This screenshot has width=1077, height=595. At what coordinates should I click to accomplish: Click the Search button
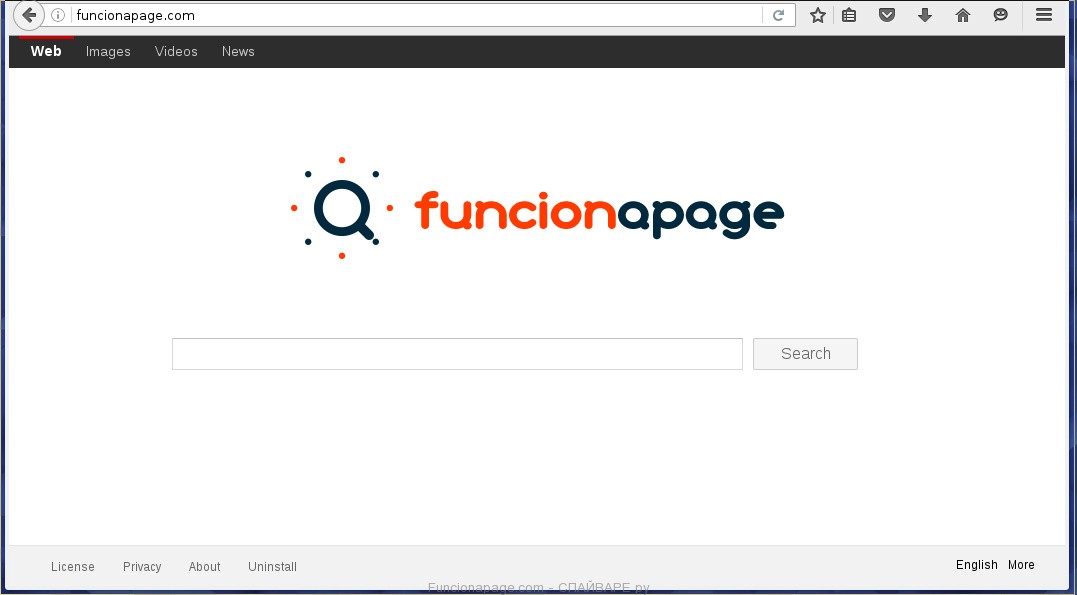coord(805,354)
